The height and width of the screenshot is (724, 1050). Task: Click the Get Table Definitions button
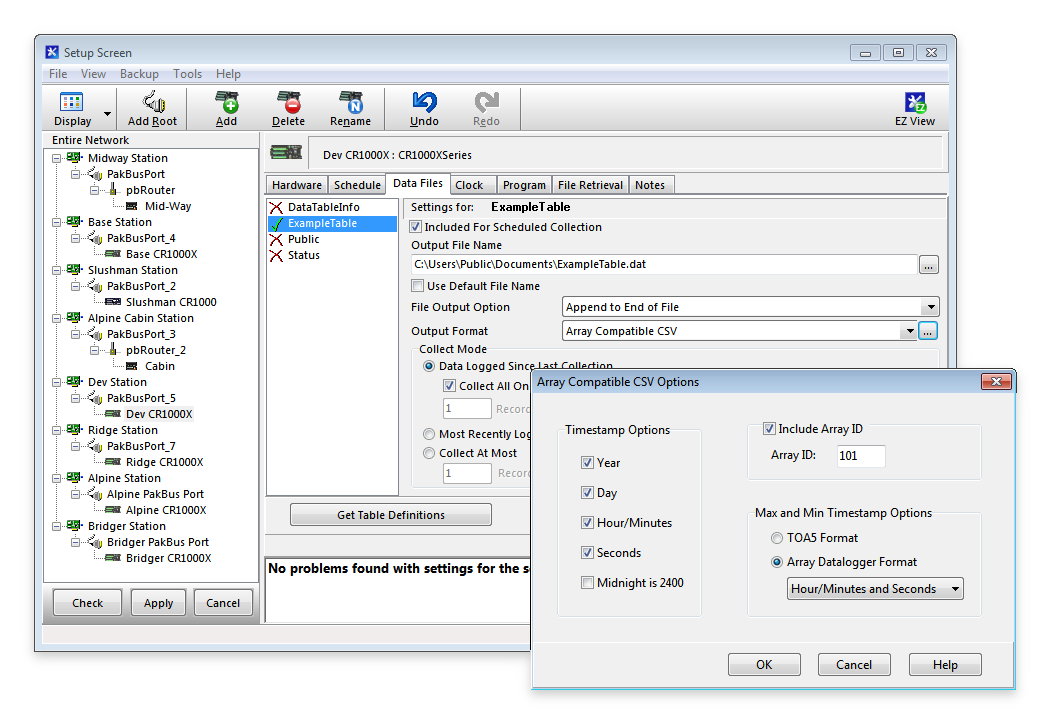(390, 515)
